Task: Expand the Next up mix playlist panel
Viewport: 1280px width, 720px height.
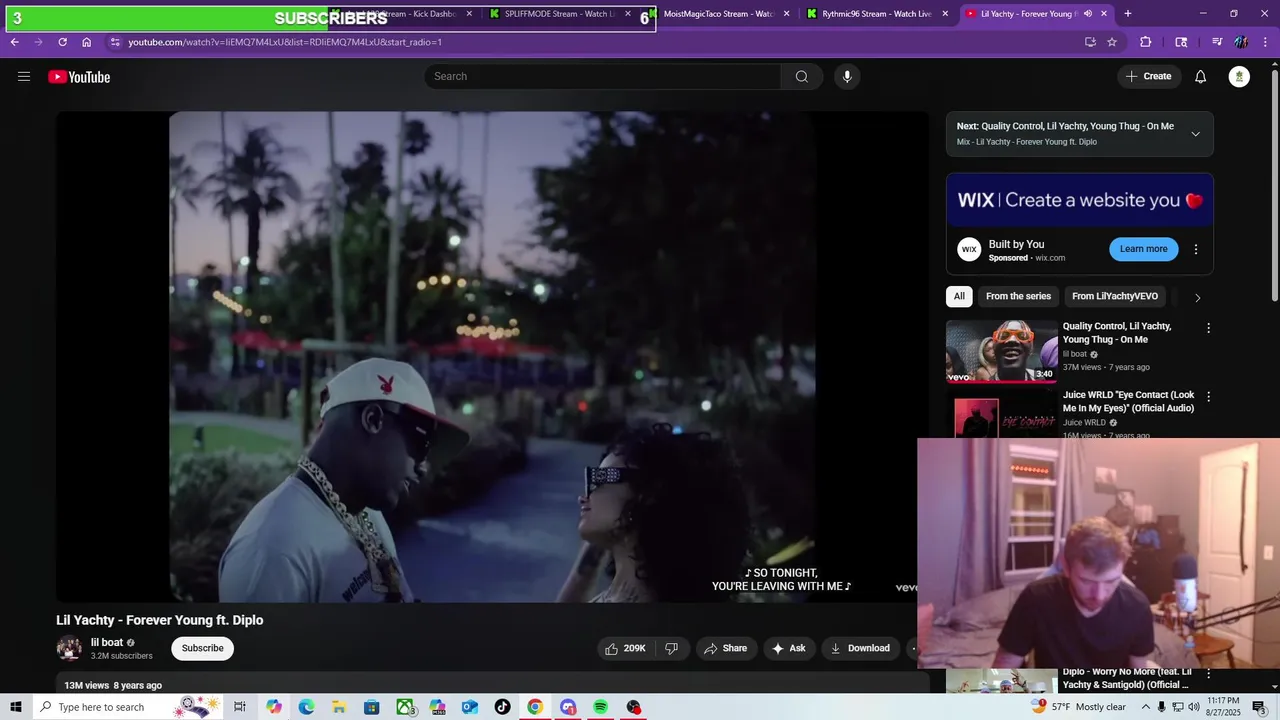Action: 1195,134
